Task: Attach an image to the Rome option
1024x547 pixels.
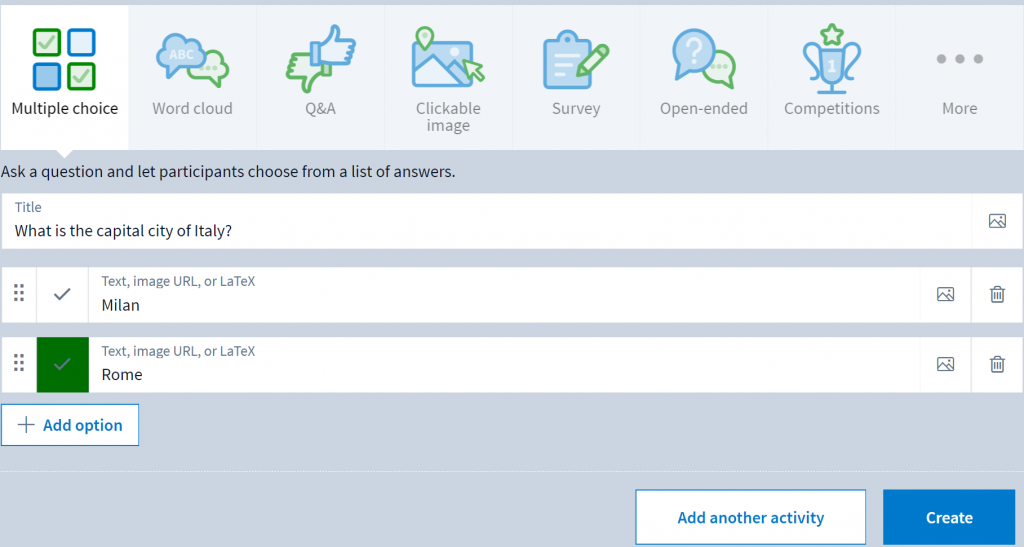Action: tap(946, 364)
